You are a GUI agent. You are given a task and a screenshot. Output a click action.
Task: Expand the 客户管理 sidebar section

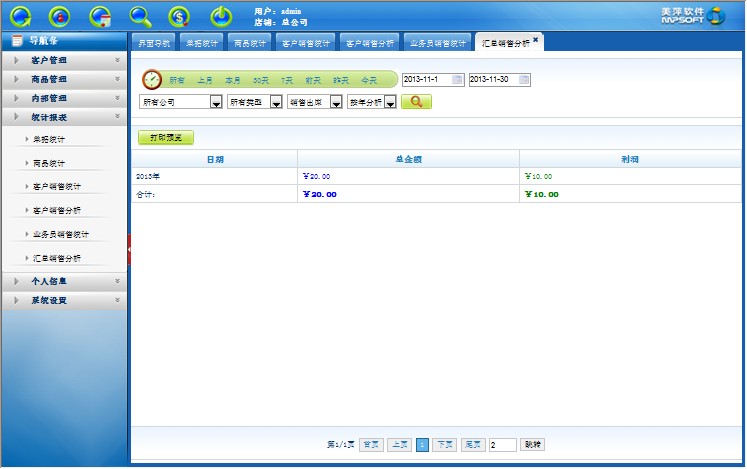(64, 60)
